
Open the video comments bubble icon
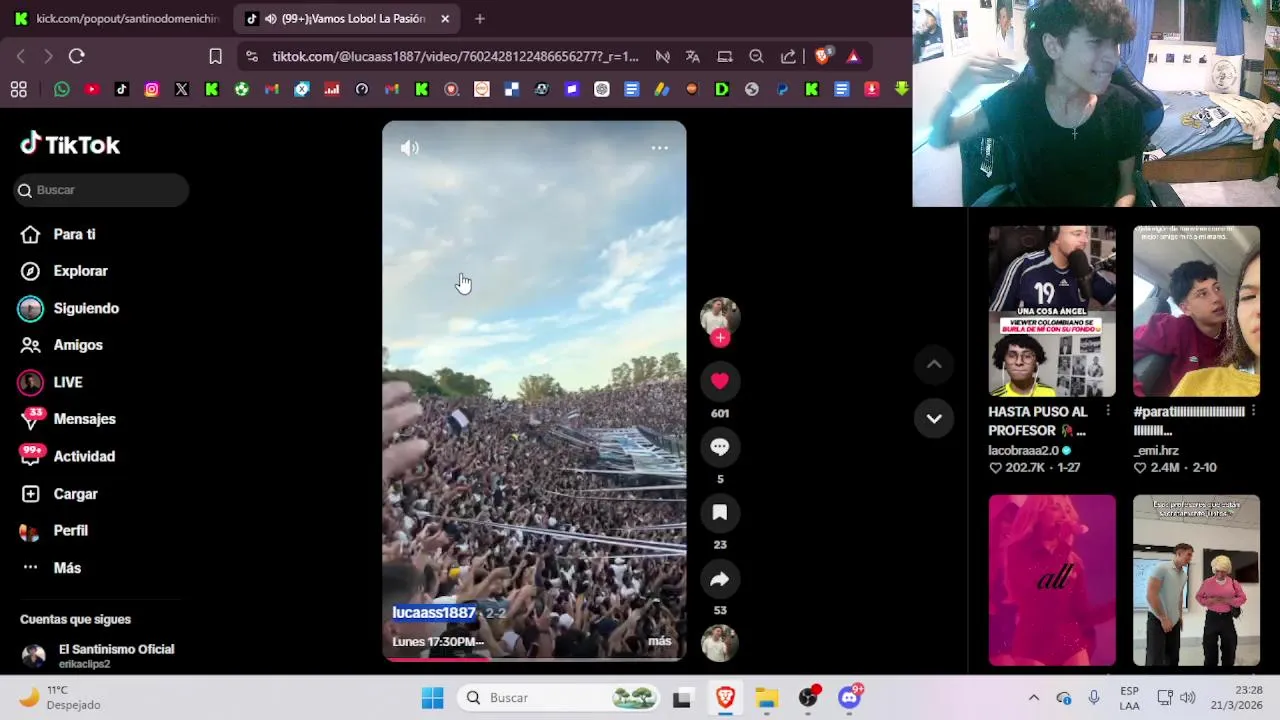(720, 447)
